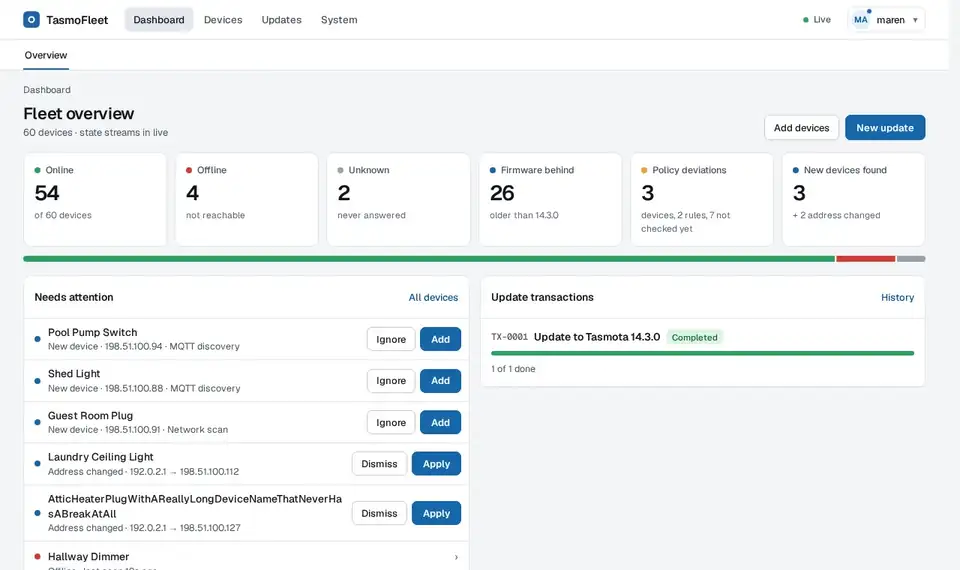Click the Laundry Ceiling Light name
Viewport: 960px width, 570px height.
click(100, 457)
